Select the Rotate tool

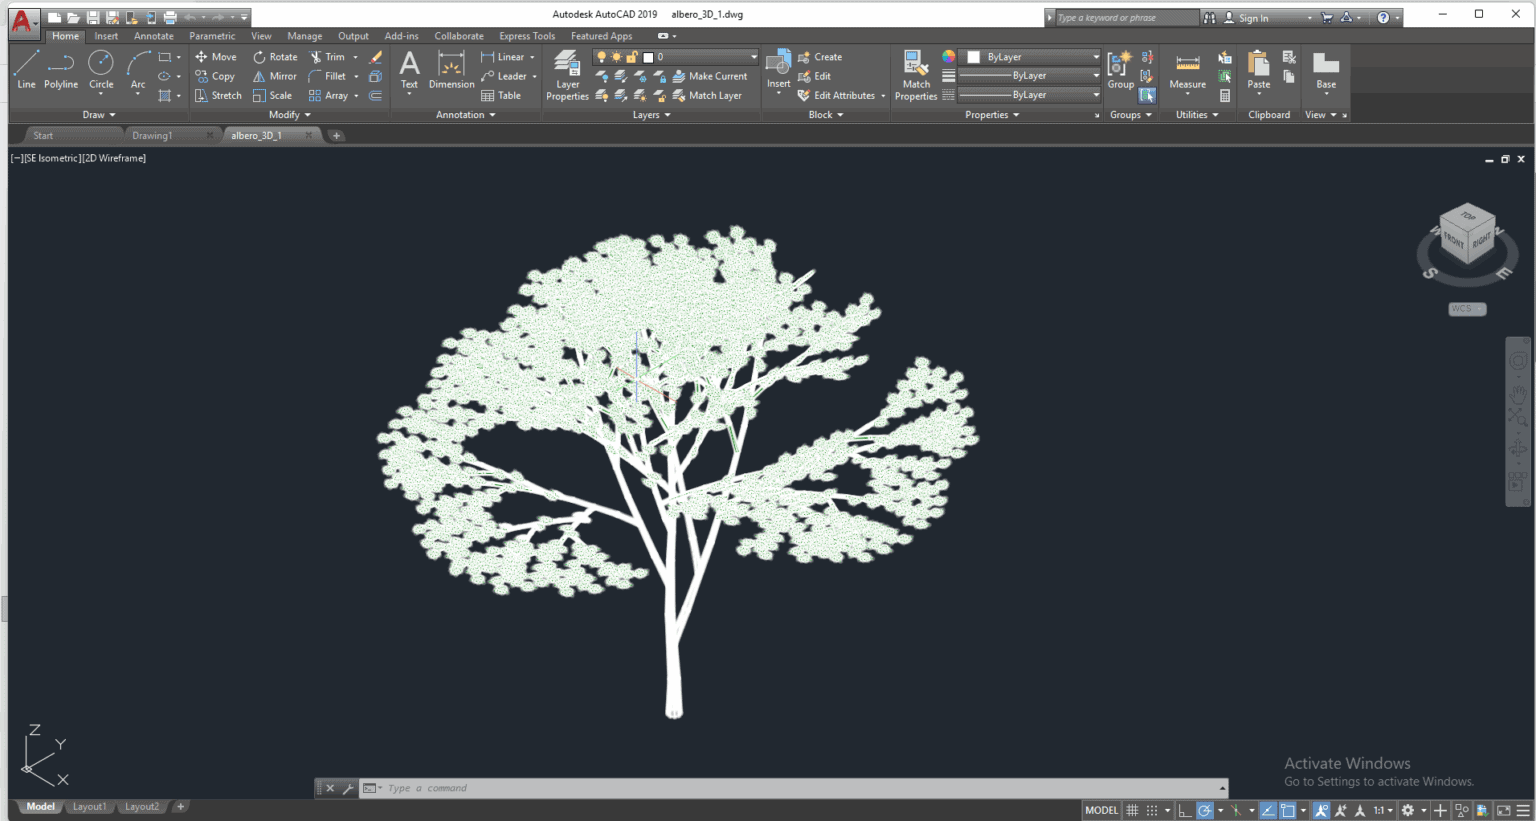pos(275,56)
